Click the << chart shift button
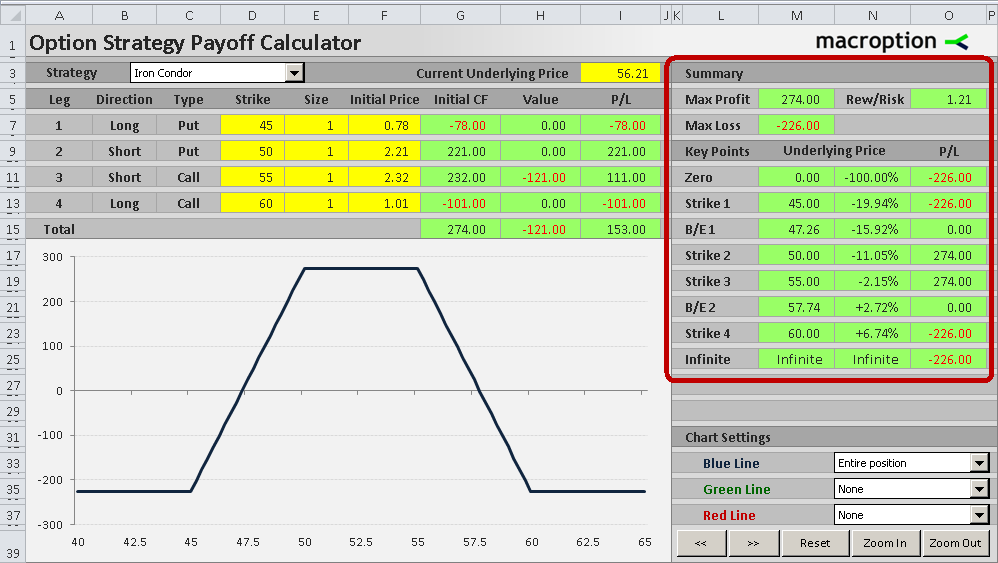The width and height of the screenshot is (998, 563). (x=701, y=543)
